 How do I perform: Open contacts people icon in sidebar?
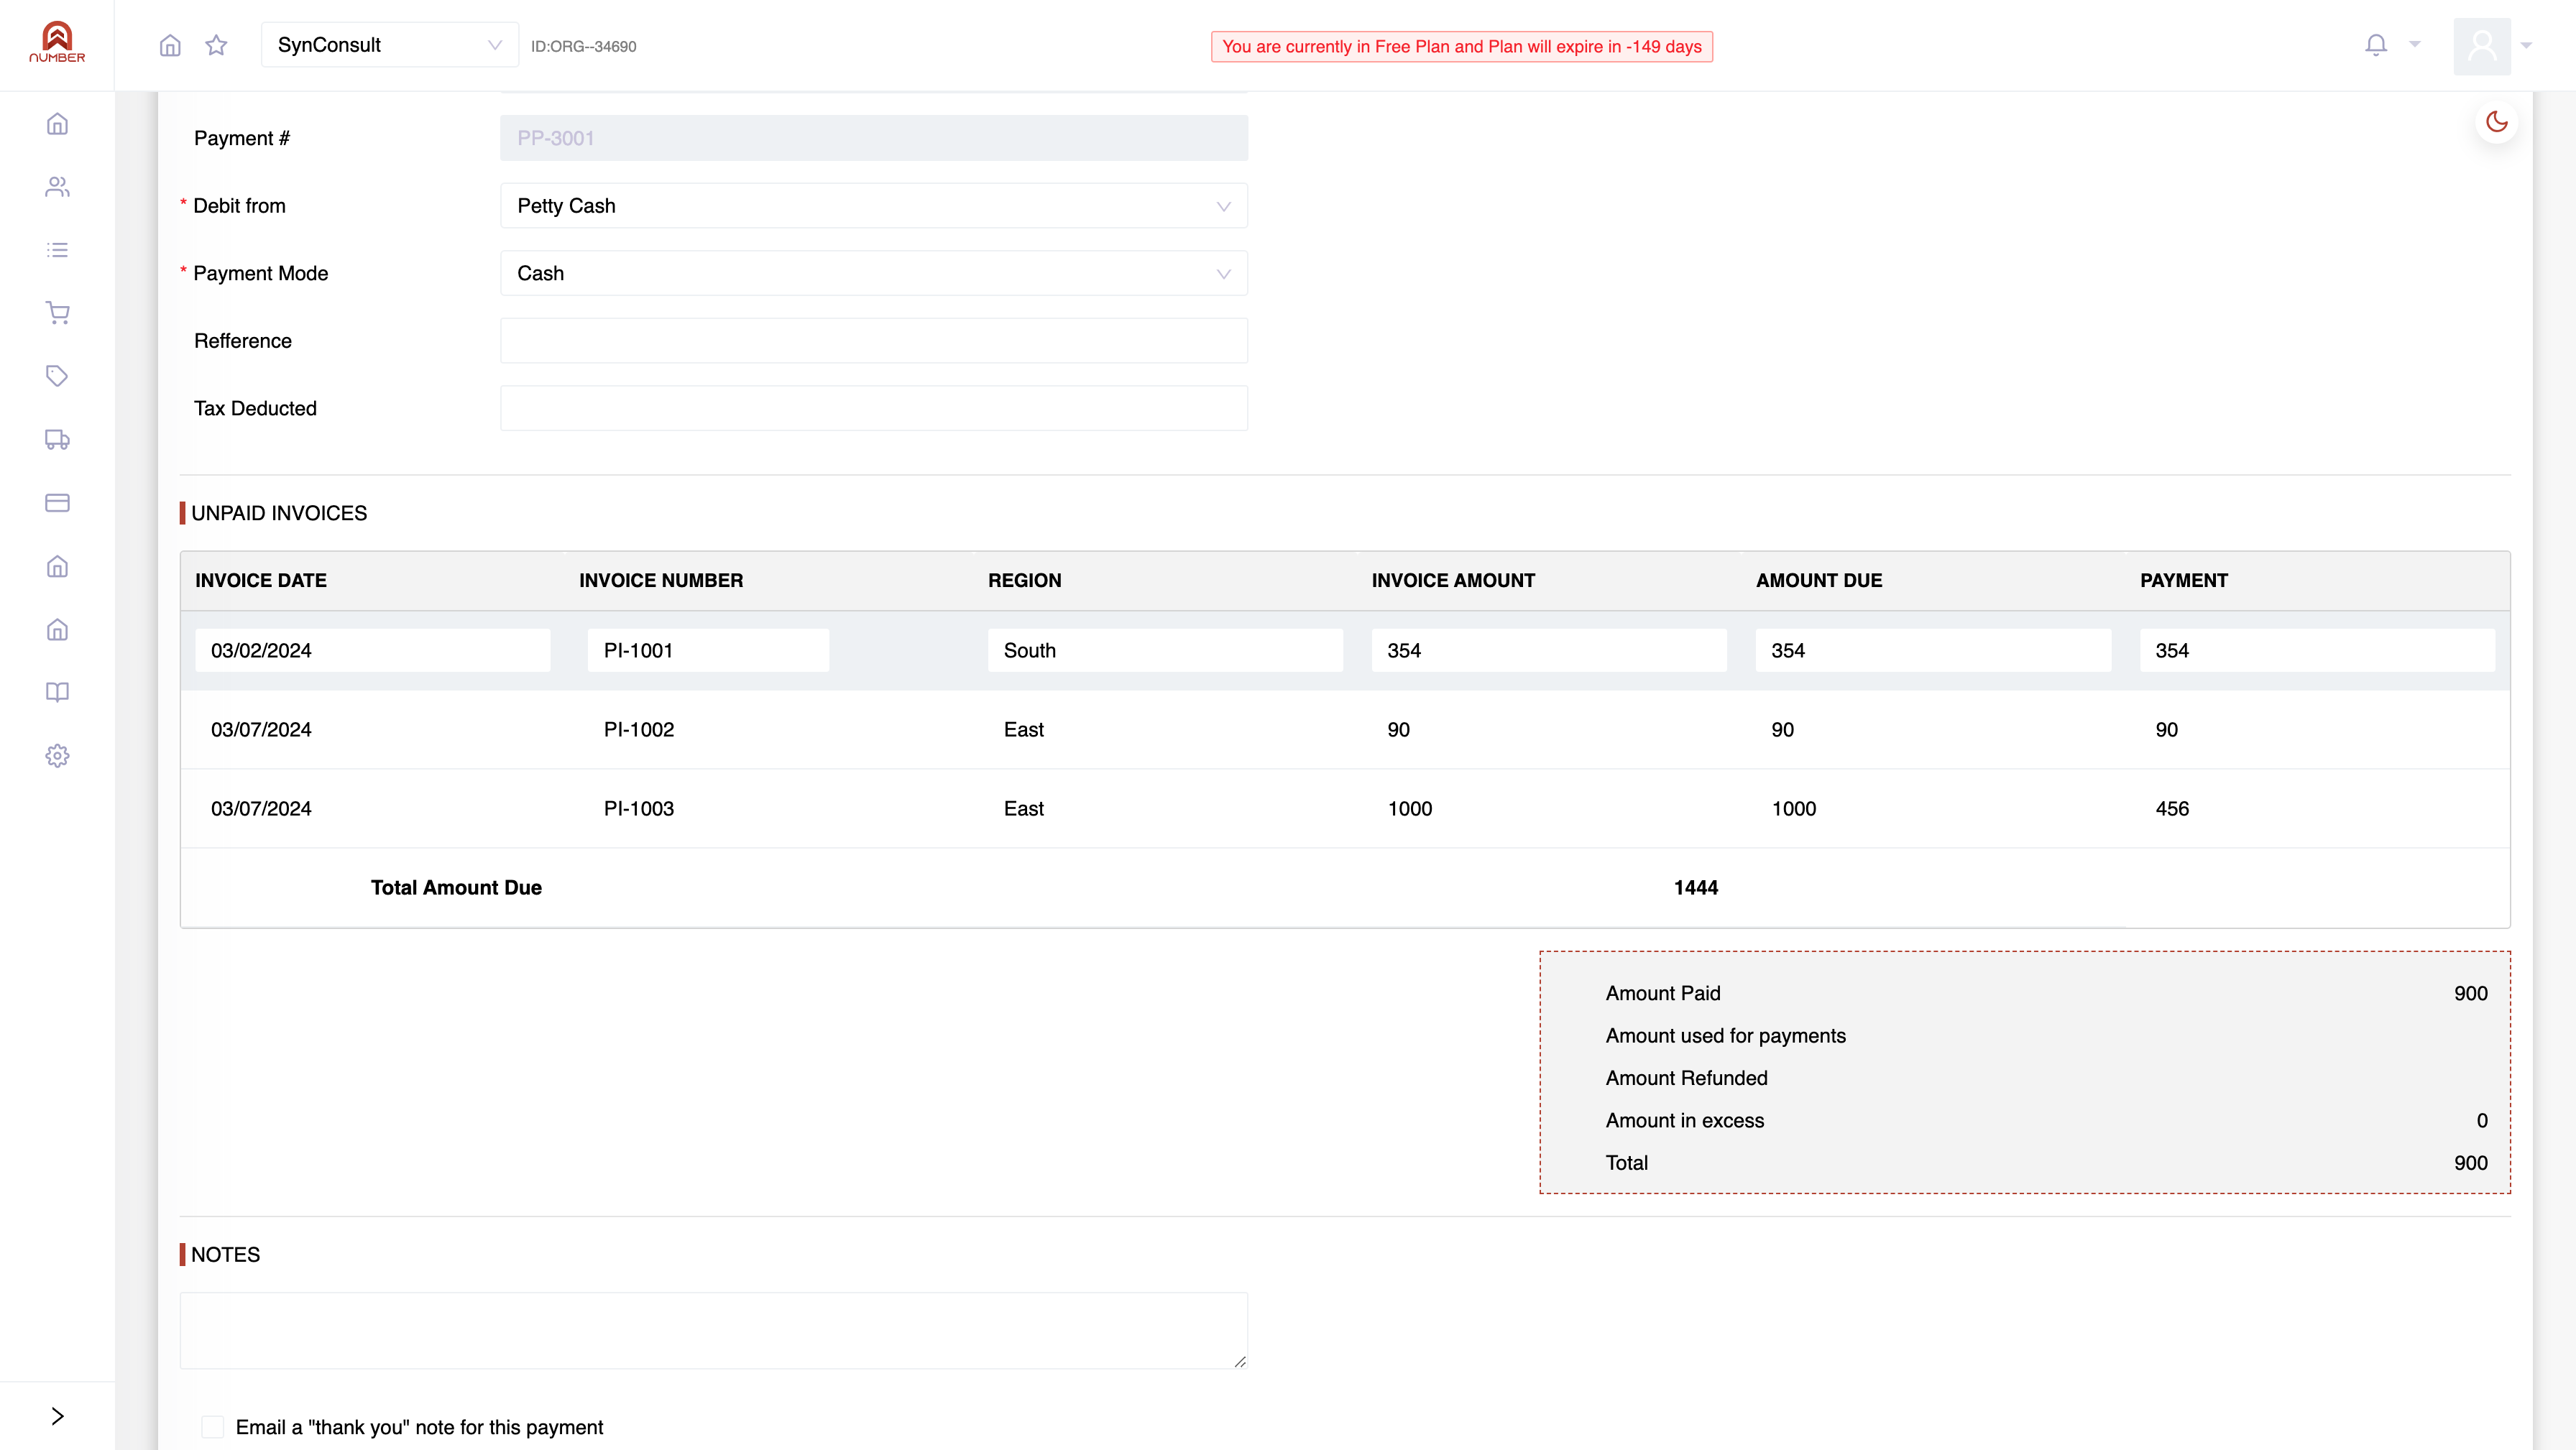57,187
